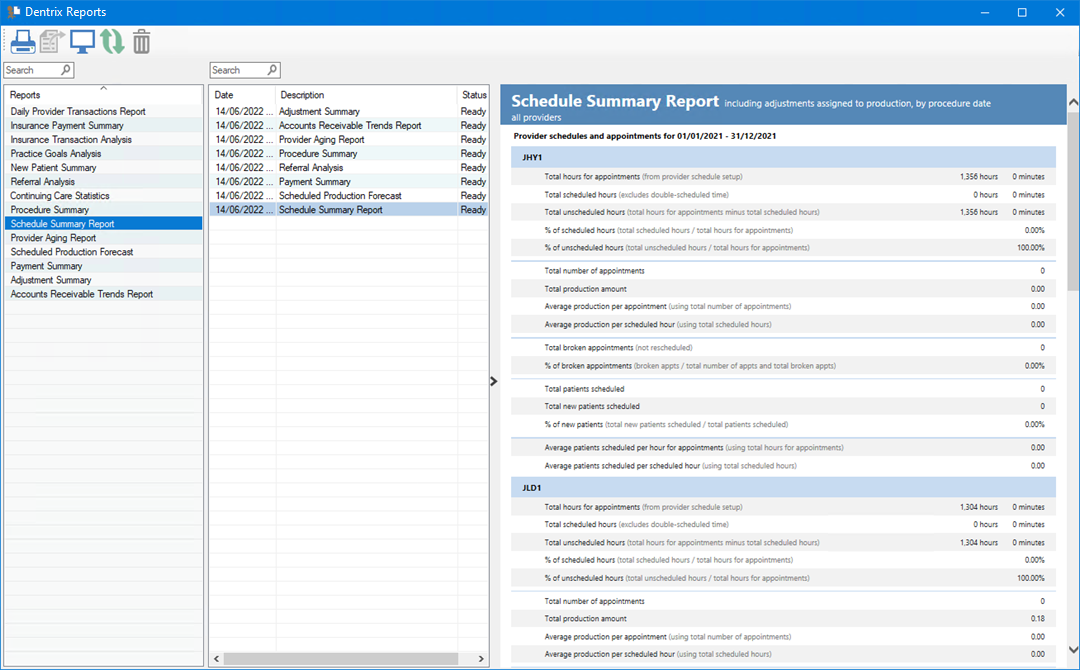Select Adjustment Summary in the Reports list
1080x670 pixels.
pyautogui.click(x=104, y=280)
